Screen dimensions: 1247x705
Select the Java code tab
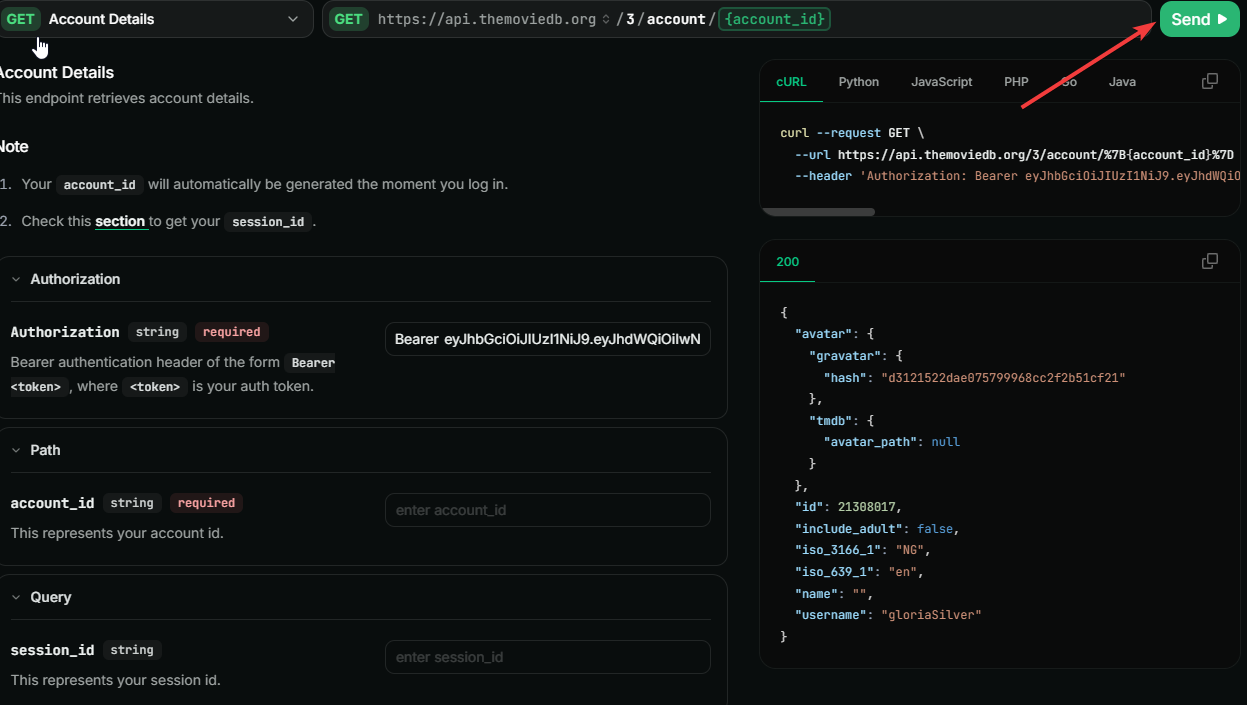[1122, 82]
